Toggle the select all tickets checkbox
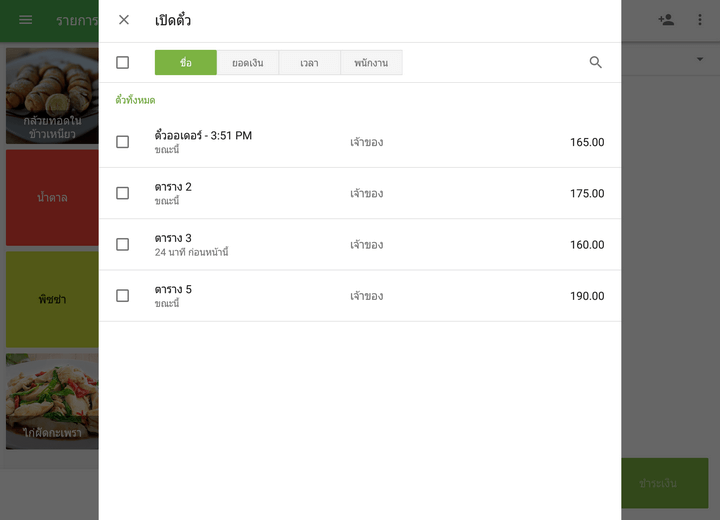720x520 pixels. (x=123, y=63)
